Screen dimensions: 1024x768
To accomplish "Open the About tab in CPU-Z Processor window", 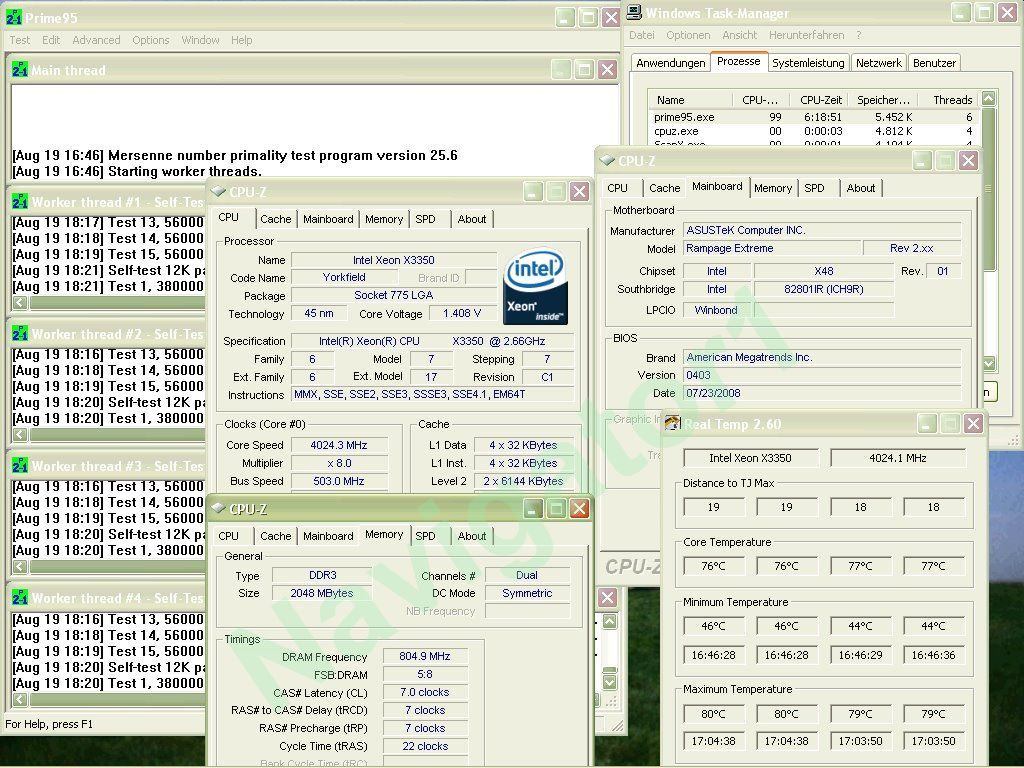I will 472,219.
